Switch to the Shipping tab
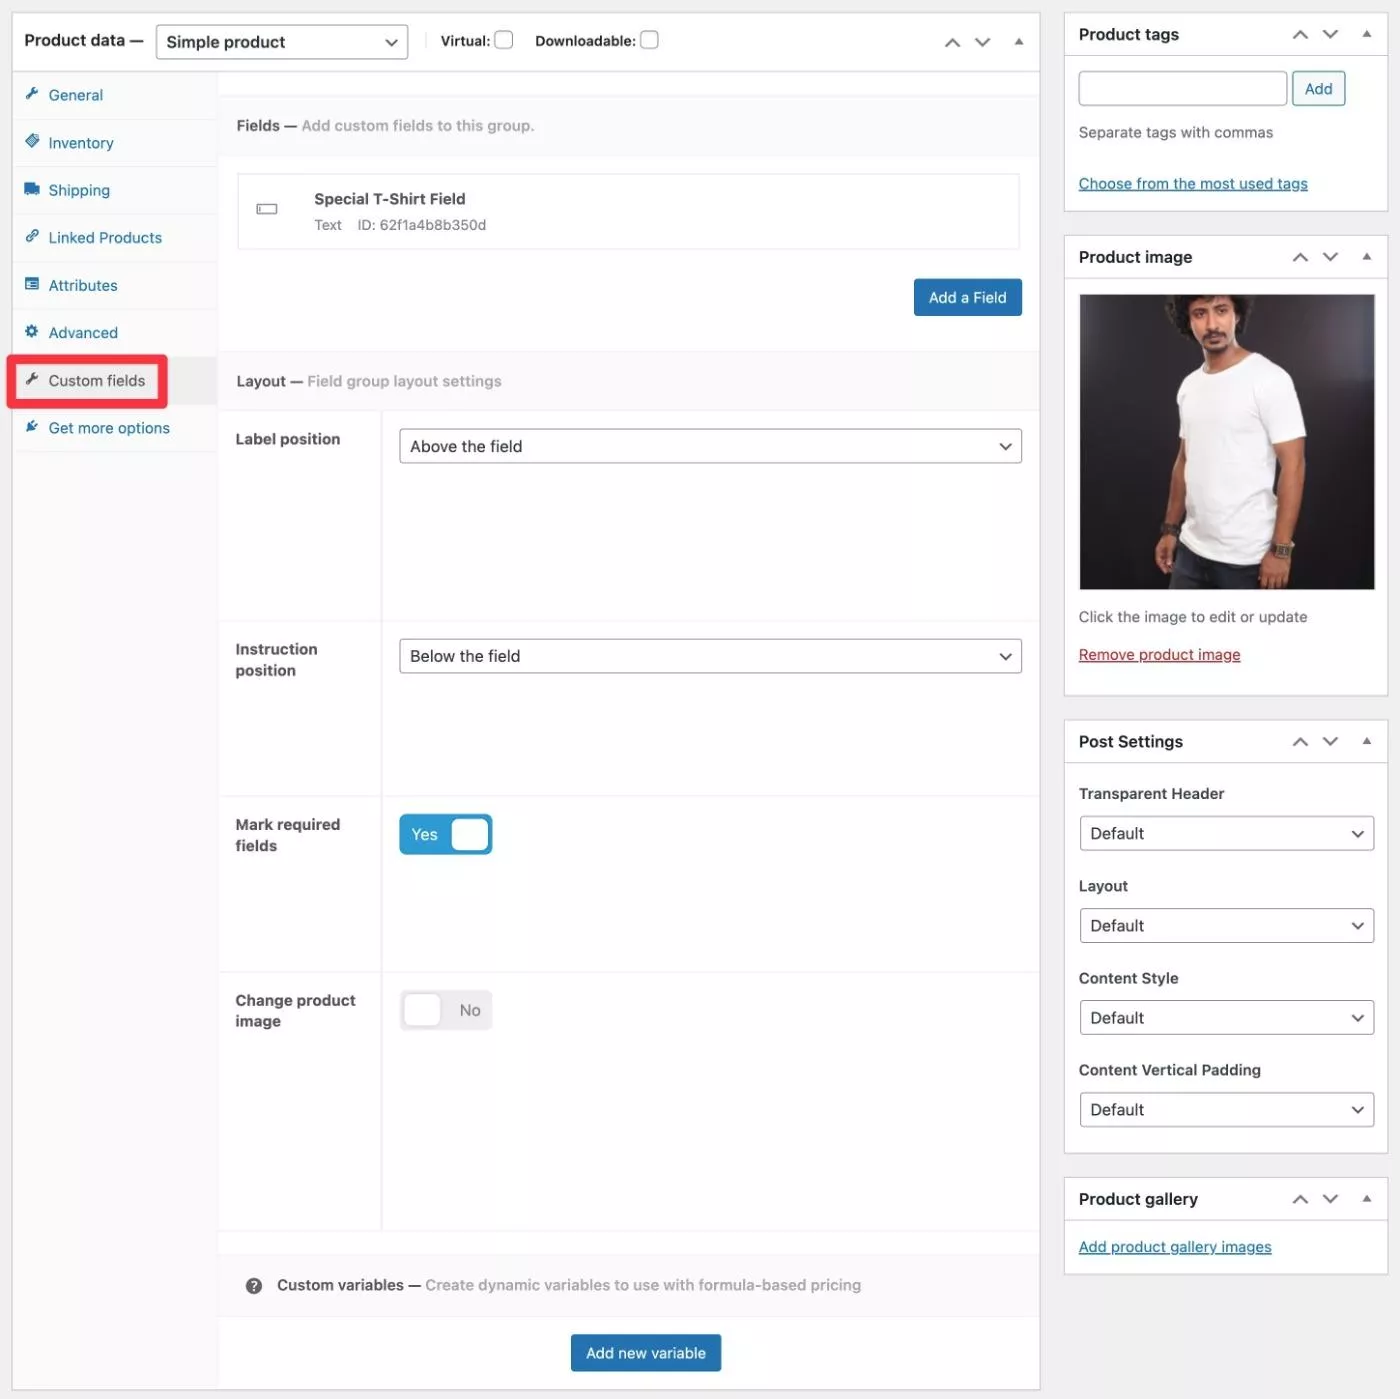Screen dimensions: 1400x1399 (x=114, y=190)
